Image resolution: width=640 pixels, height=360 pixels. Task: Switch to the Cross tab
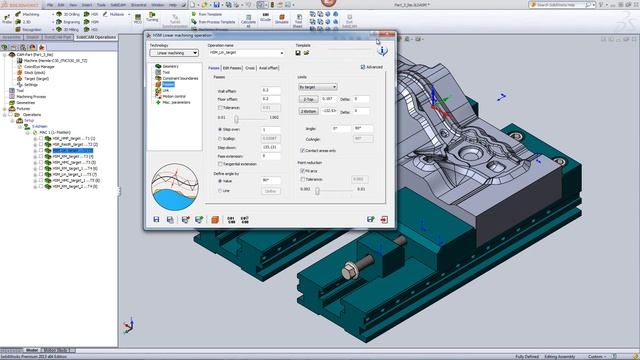pos(250,68)
